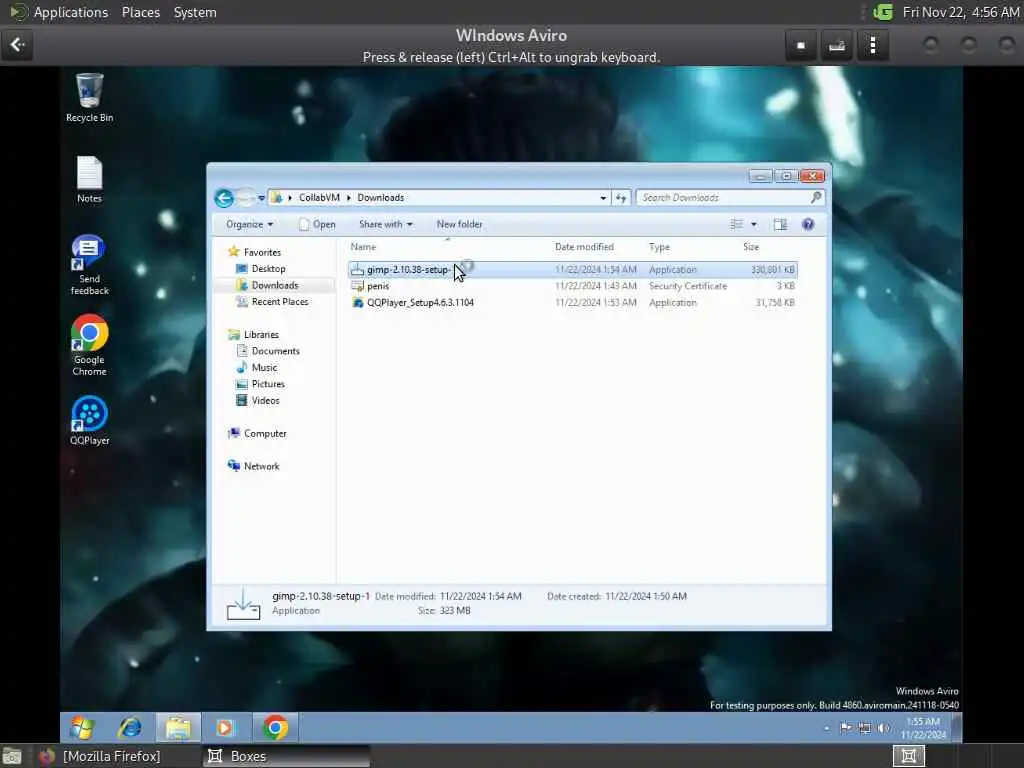
Task: Click the Boxes keyboard shortcuts button
Action: [x=837, y=45]
